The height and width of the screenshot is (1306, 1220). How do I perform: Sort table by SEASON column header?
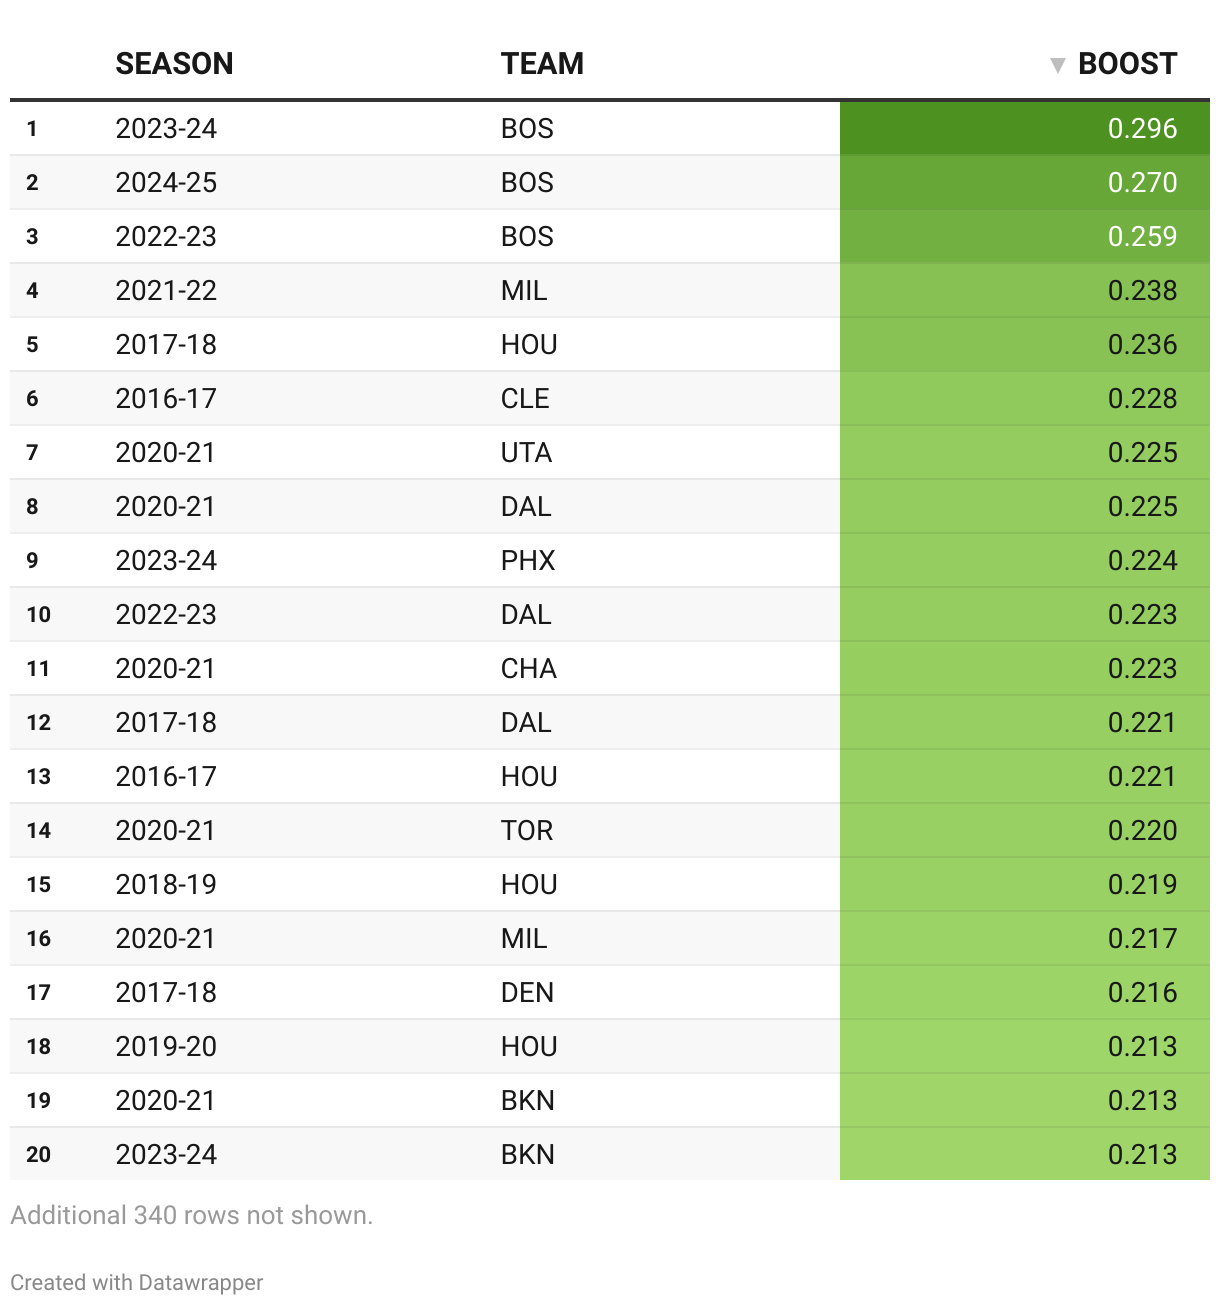174,64
